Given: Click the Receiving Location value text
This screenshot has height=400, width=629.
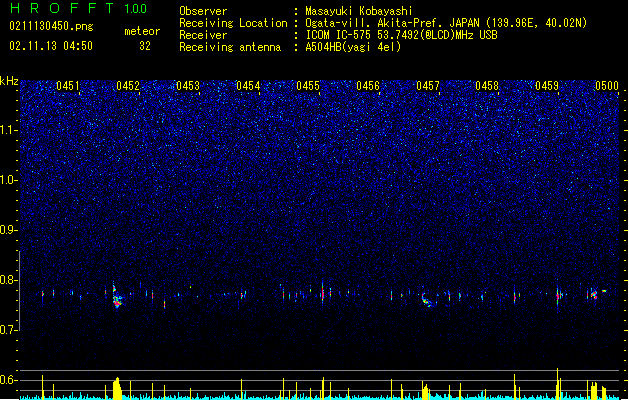Looking at the screenshot, I should pos(446,23).
